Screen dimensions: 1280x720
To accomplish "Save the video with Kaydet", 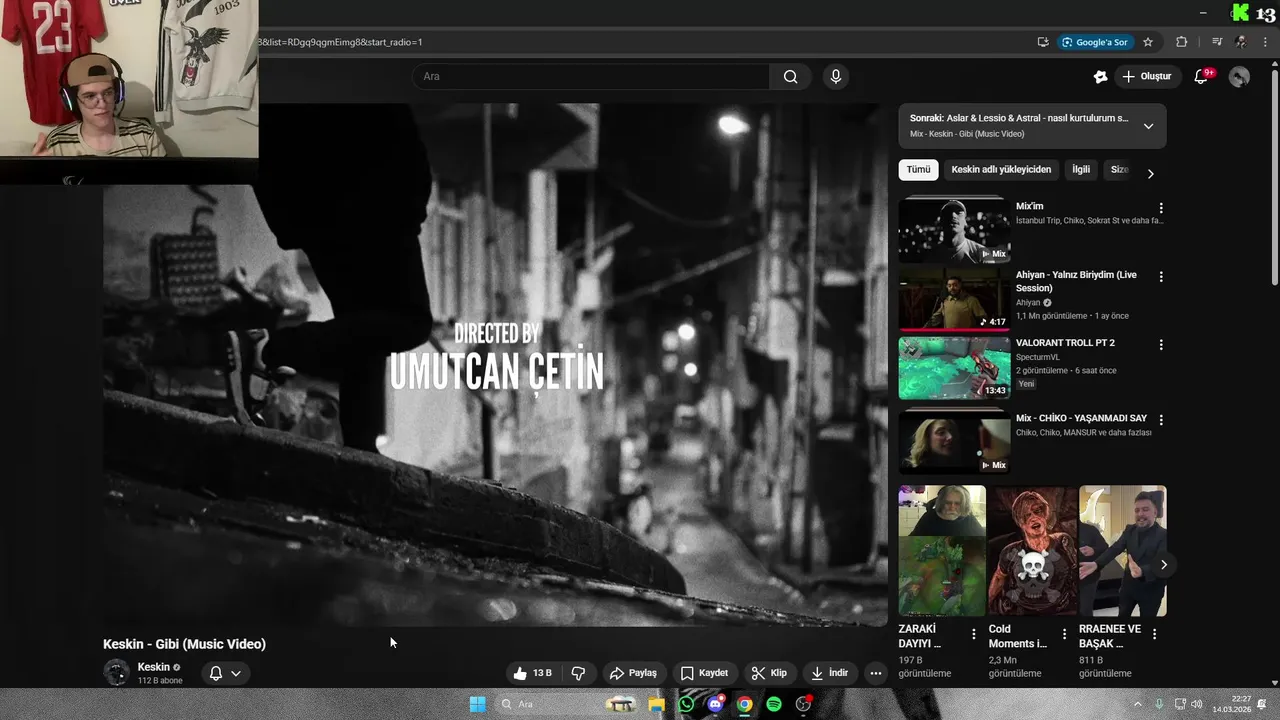I will tap(704, 673).
